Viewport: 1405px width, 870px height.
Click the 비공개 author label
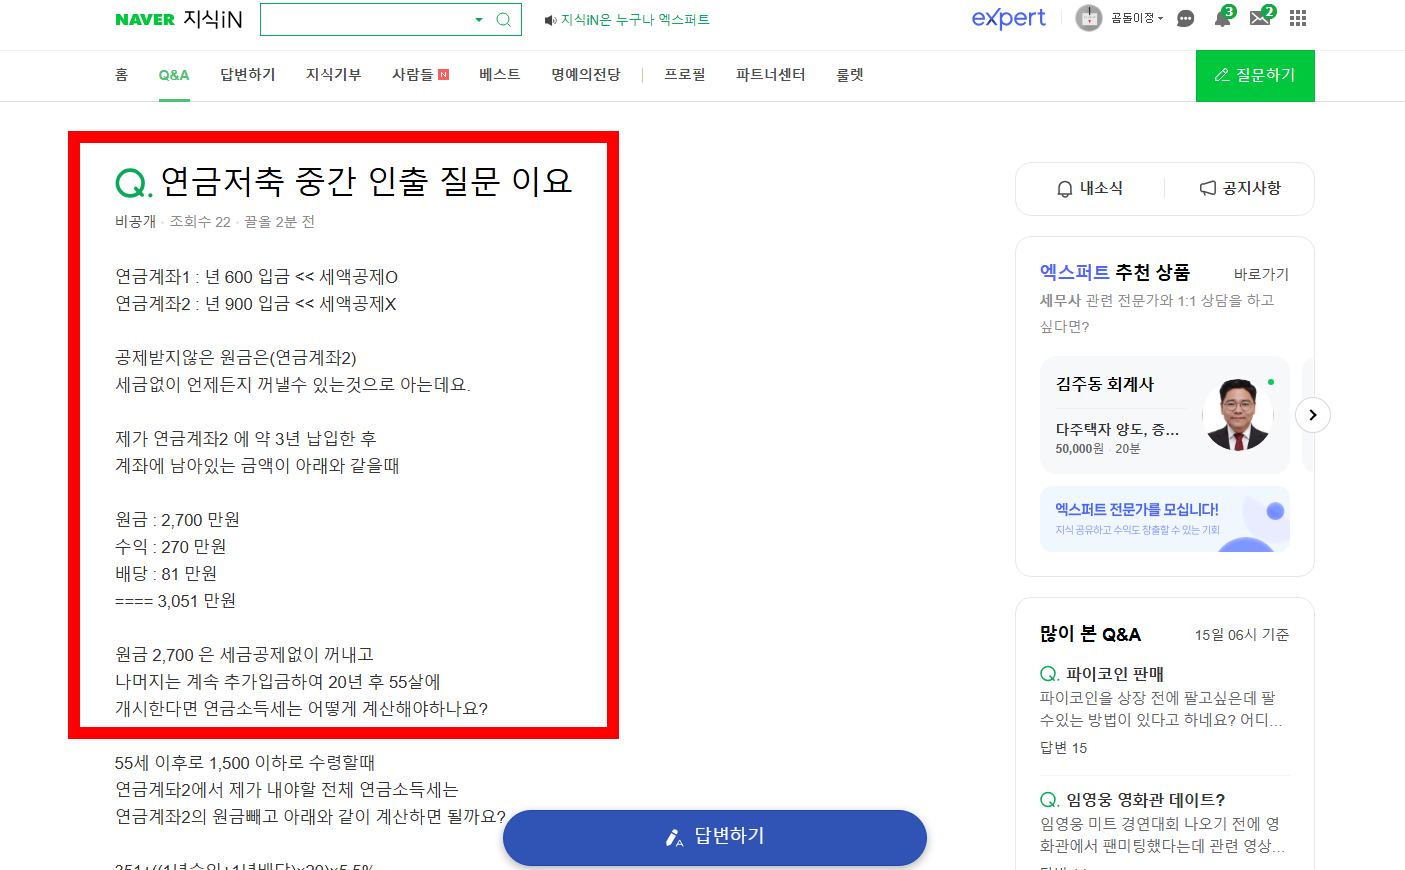pos(135,222)
